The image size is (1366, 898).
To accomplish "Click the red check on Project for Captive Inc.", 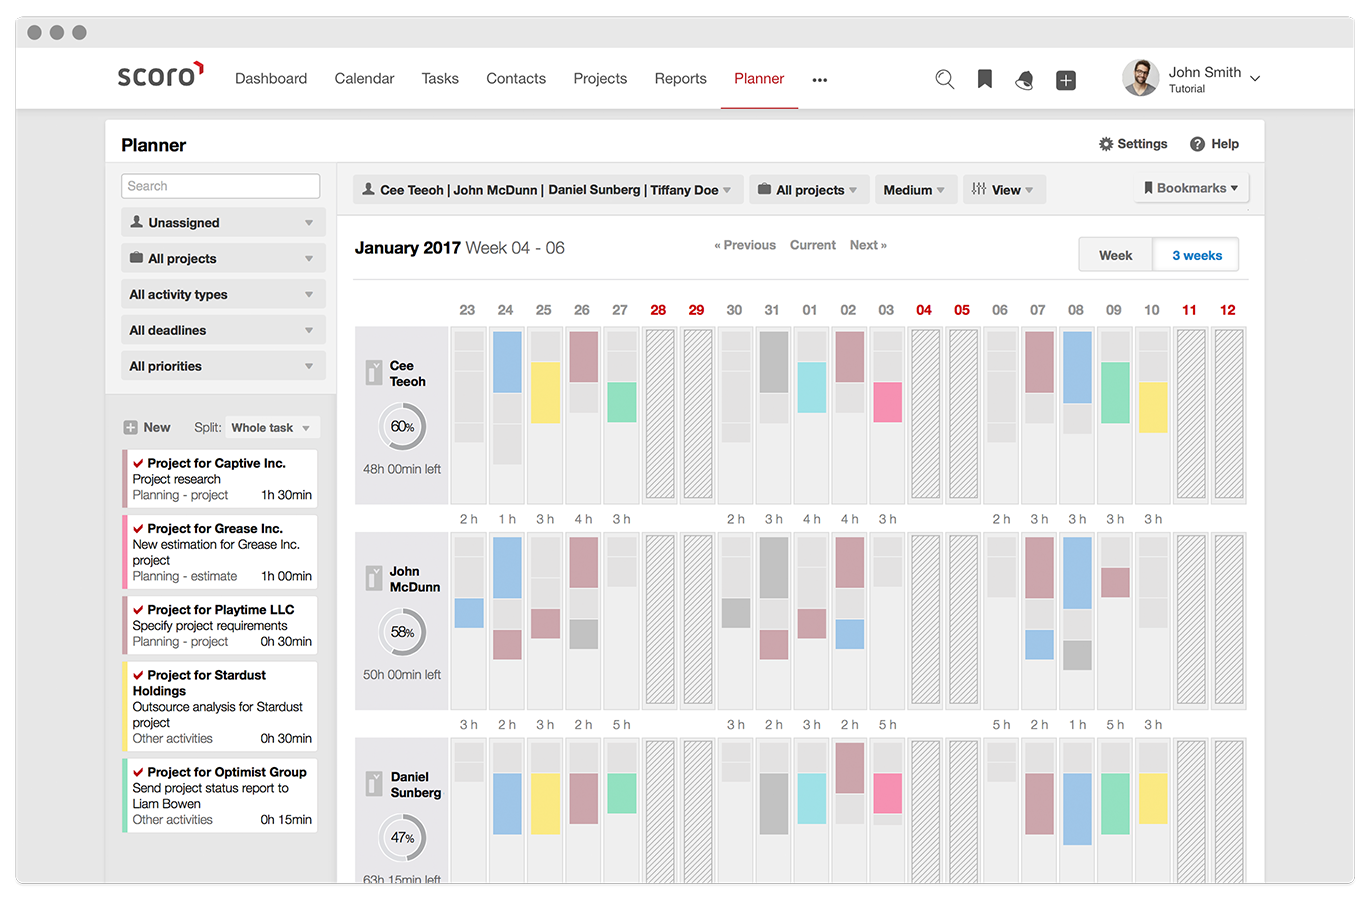I will coord(138,463).
